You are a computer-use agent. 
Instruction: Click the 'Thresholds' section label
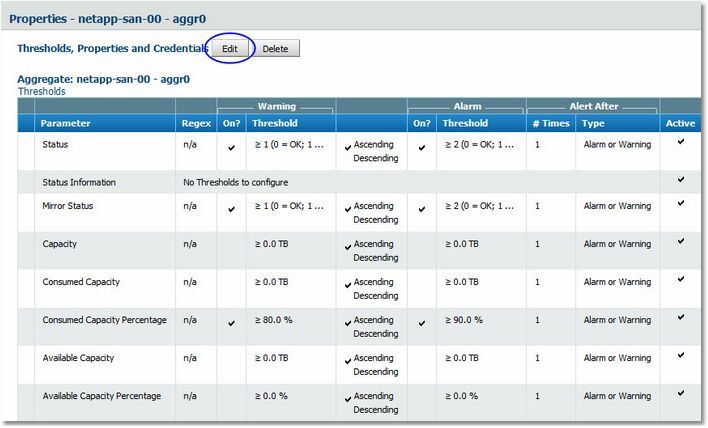(x=42, y=92)
